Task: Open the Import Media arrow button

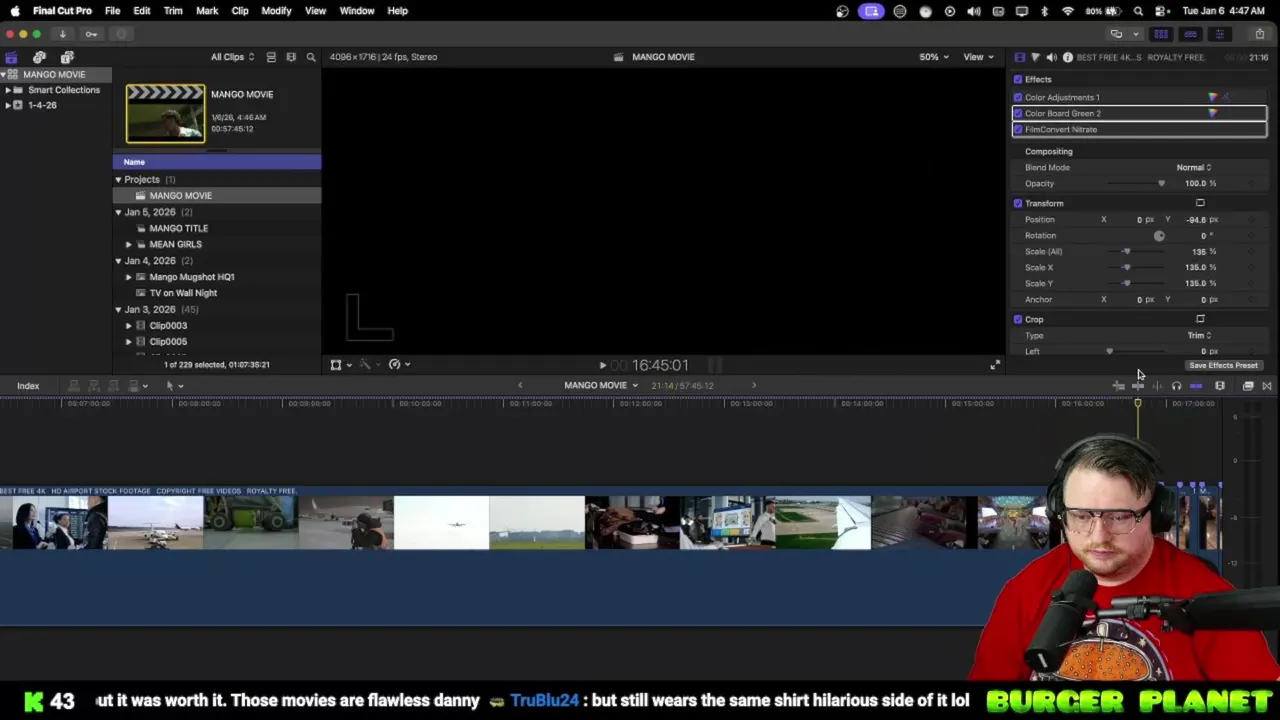Action: [62, 34]
